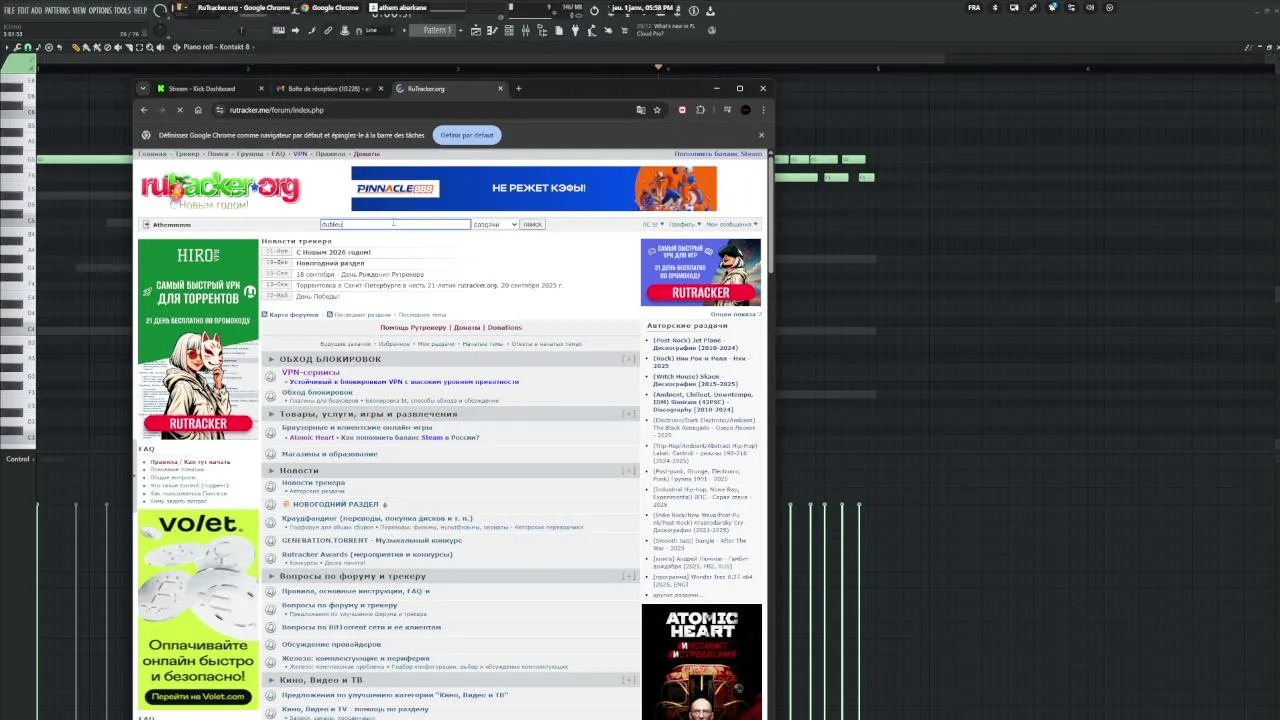Open 'Новости трекера' forum link
The width and height of the screenshot is (1280, 720).
point(313,483)
